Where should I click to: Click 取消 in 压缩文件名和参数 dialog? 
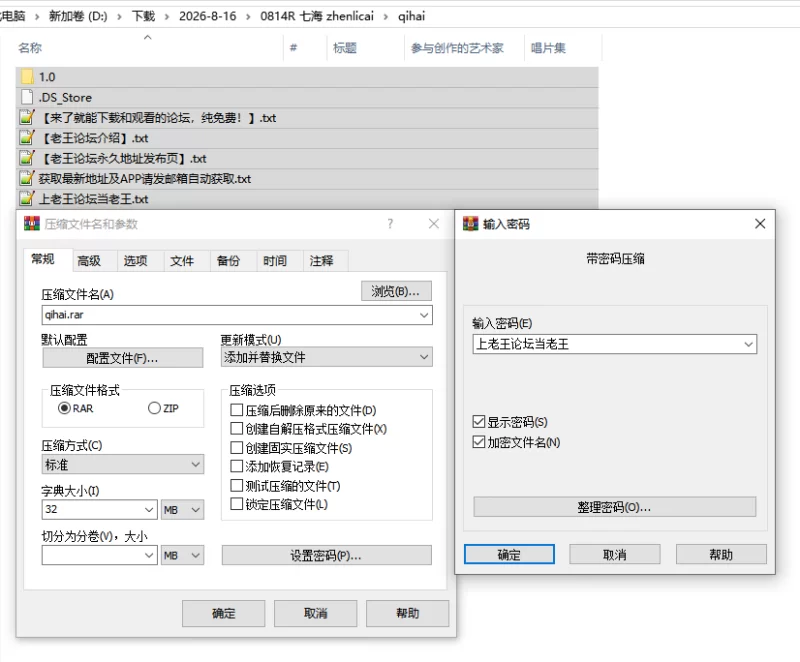(x=315, y=613)
